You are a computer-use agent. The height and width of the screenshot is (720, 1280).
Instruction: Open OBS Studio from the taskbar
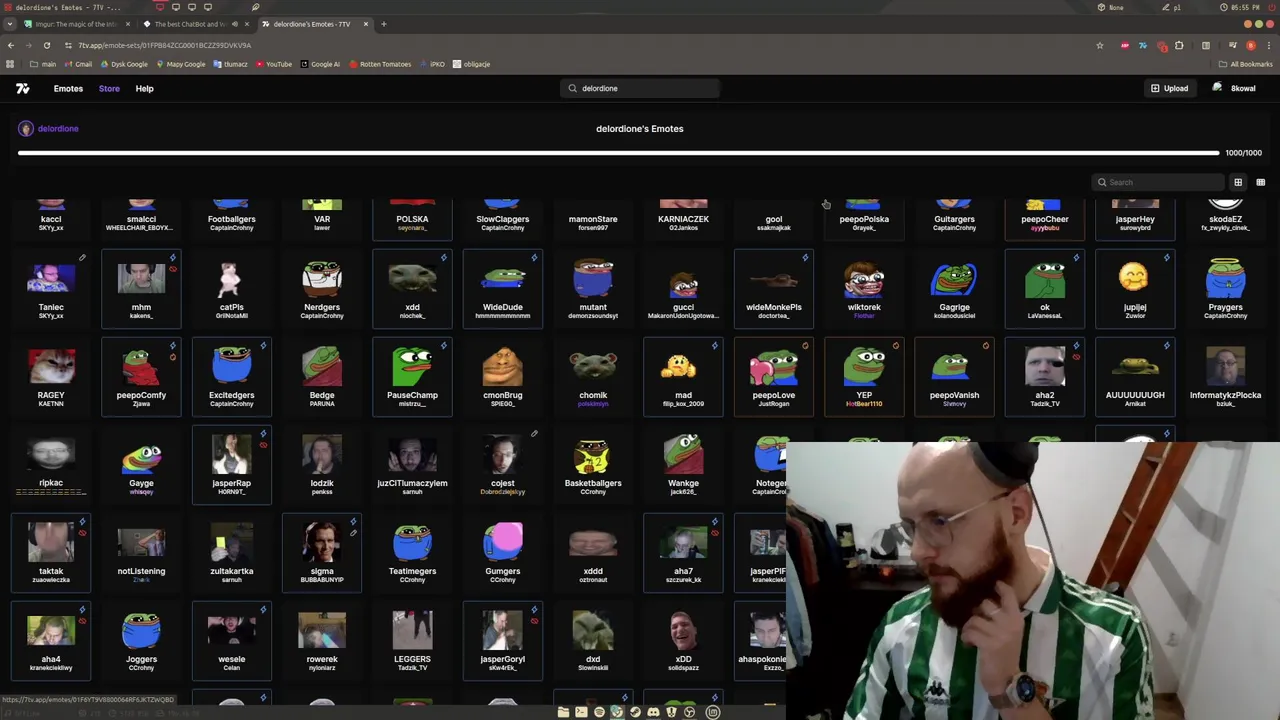pyautogui.click(x=689, y=712)
